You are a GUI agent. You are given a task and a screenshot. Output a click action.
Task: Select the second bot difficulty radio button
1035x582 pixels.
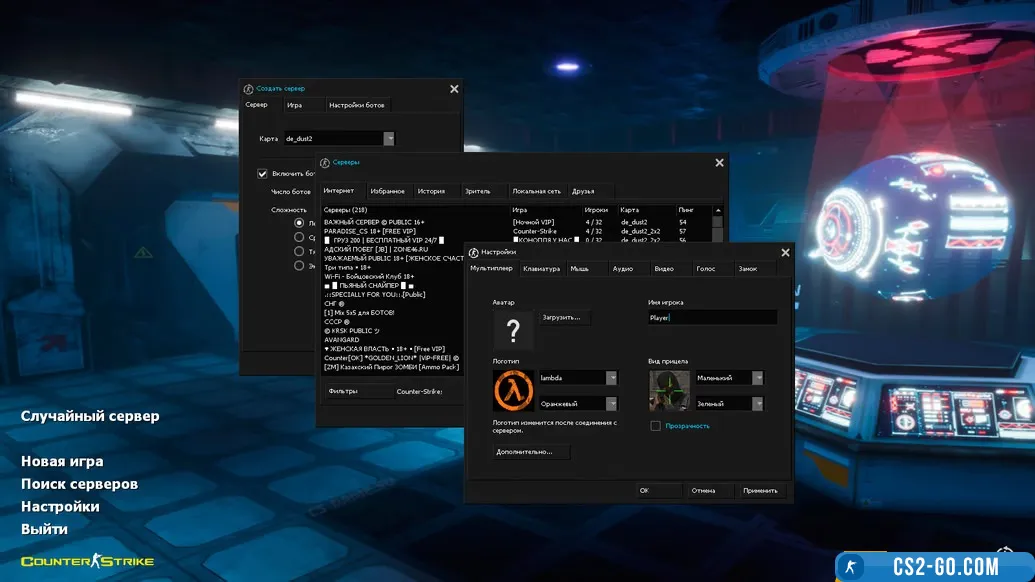click(x=299, y=237)
